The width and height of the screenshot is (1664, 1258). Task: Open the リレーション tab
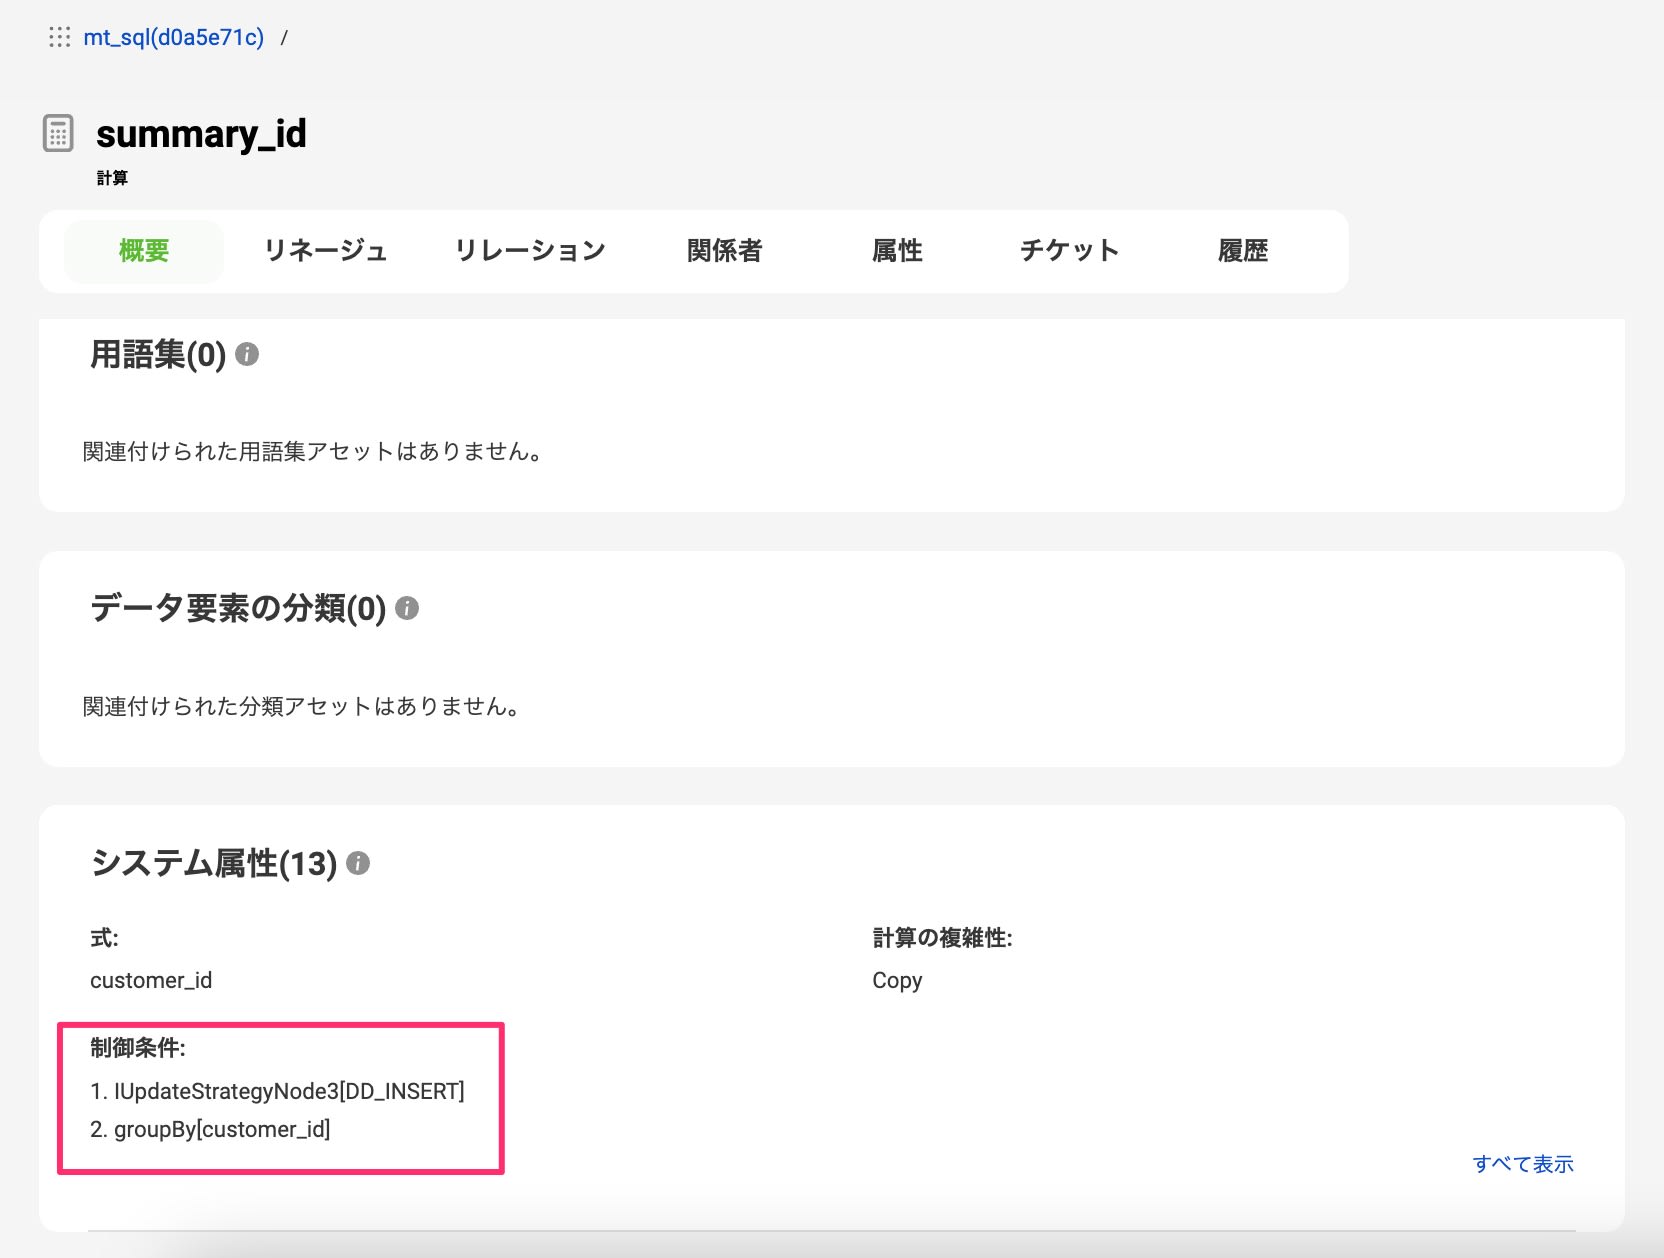pos(530,251)
